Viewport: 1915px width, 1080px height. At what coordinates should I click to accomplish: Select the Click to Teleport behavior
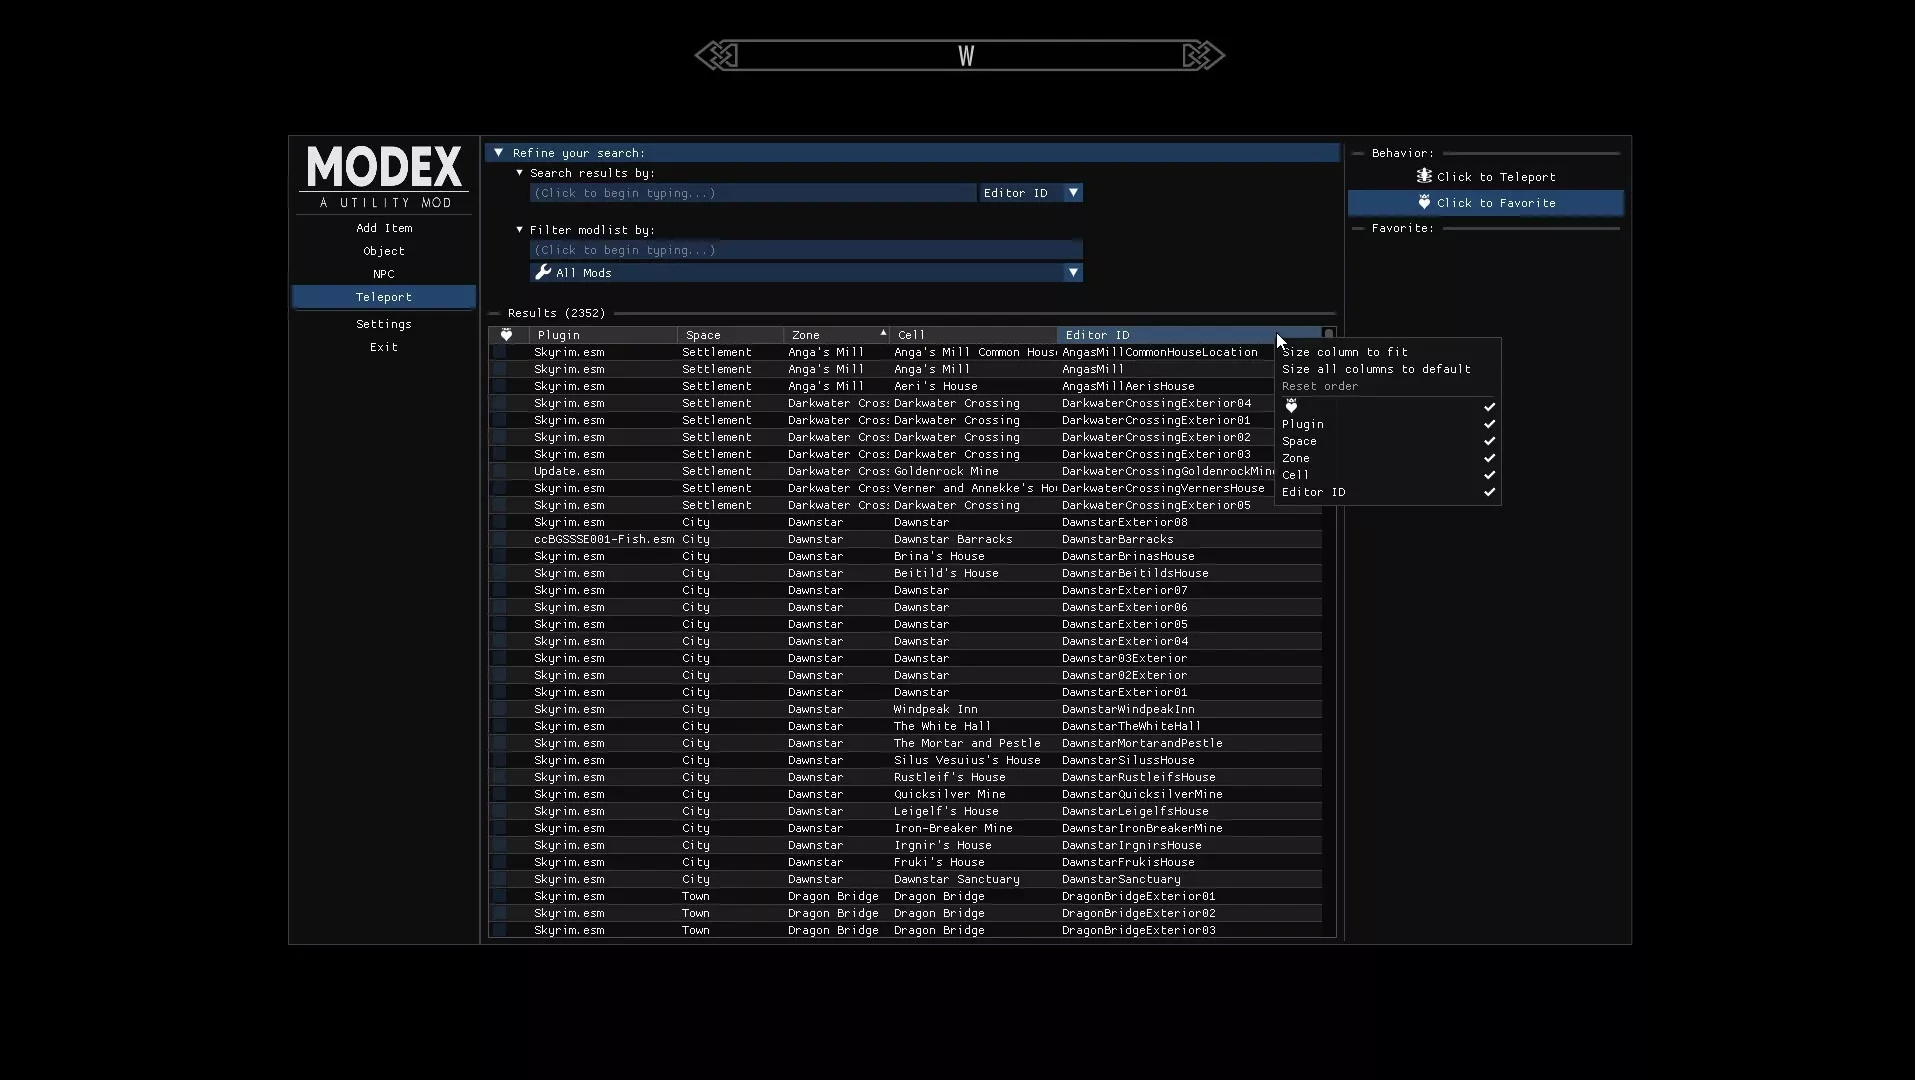tap(1486, 177)
